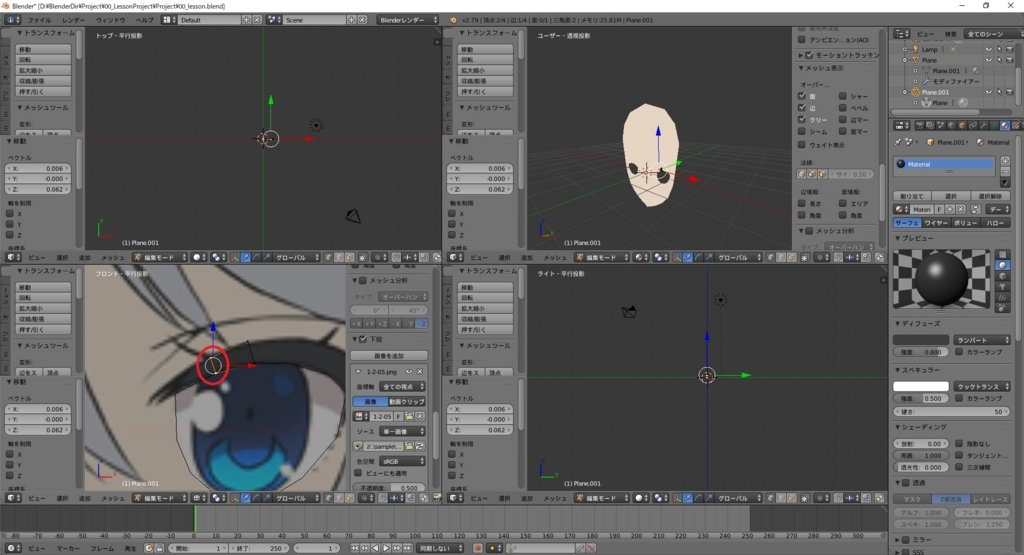Reload the background image with refresh icon
Image resolution: width=1024 pixels, height=555 pixels.
[x=420, y=447]
